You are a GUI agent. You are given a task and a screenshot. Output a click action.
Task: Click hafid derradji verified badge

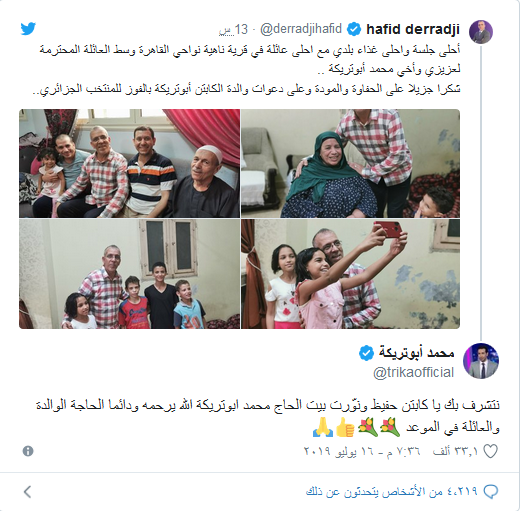354,29
